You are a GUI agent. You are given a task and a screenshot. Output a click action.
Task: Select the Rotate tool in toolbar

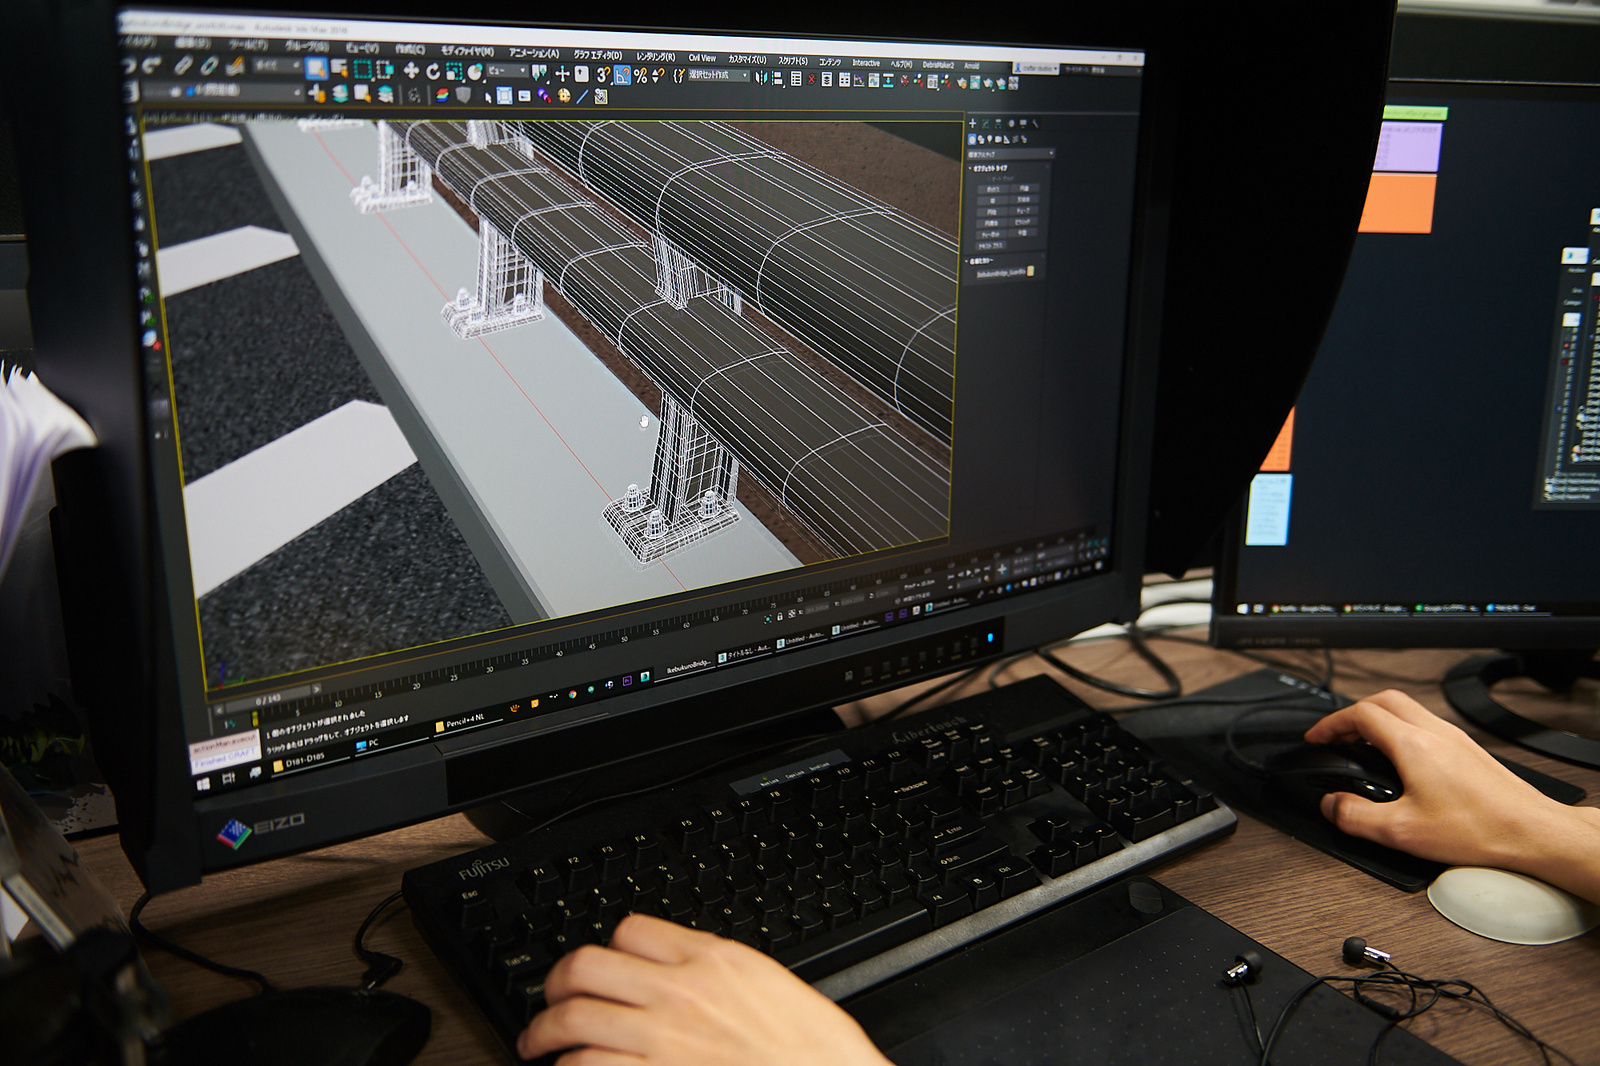click(433, 72)
